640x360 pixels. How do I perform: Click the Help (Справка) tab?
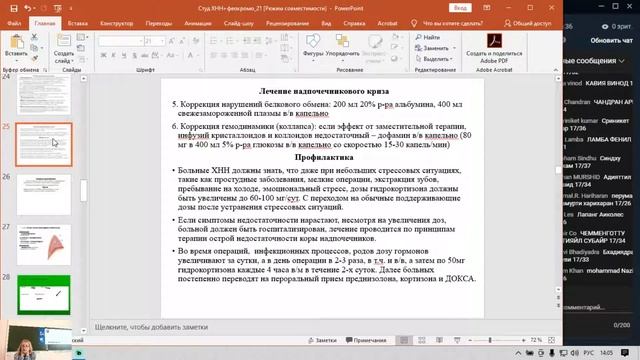point(354,24)
